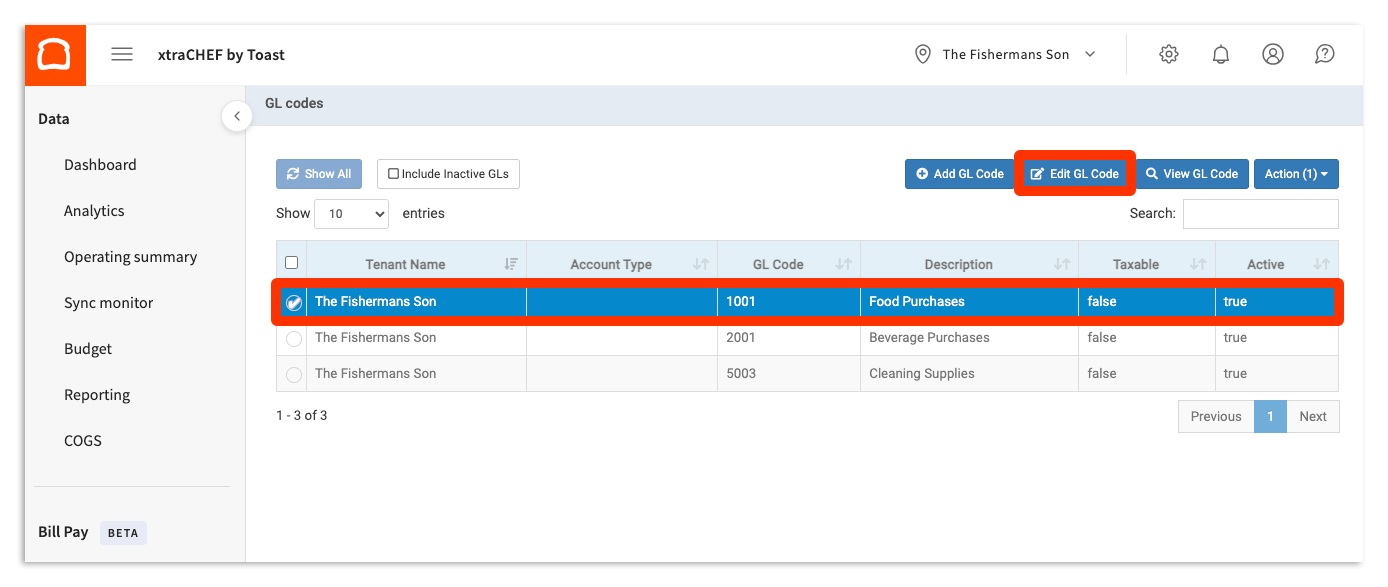Select the row for GL Code 2001
The width and height of the screenshot is (1388, 587).
293,338
